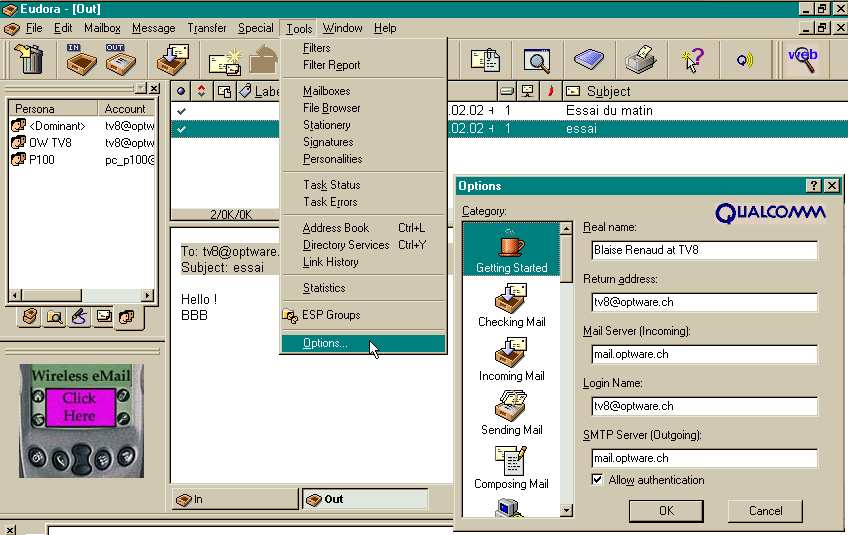Click the category list scroll-down arrow

566,510
